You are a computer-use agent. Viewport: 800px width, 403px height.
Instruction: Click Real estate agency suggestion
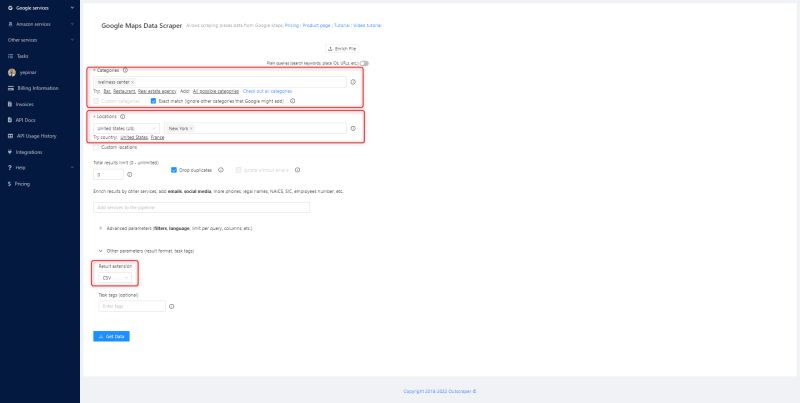click(157, 91)
